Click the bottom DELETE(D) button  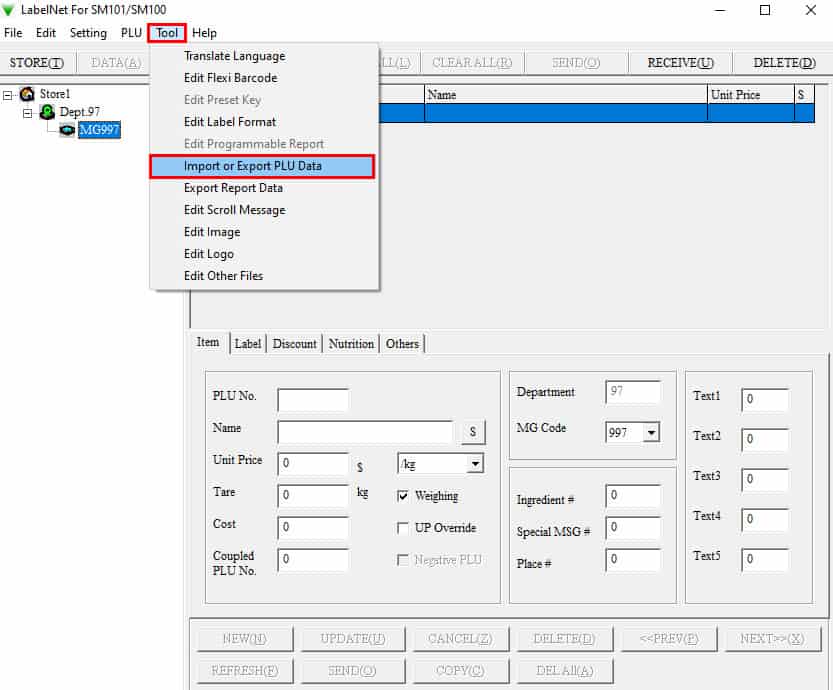click(x=564, y=638)
